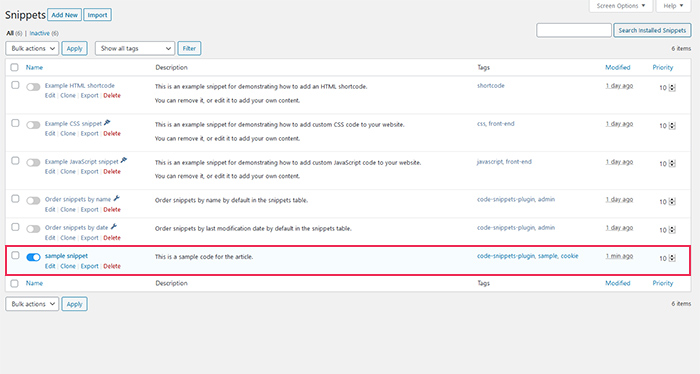Sort by Name in table footer
The height and width of the screenshot is (374, 700).
[x=34, y=283]
